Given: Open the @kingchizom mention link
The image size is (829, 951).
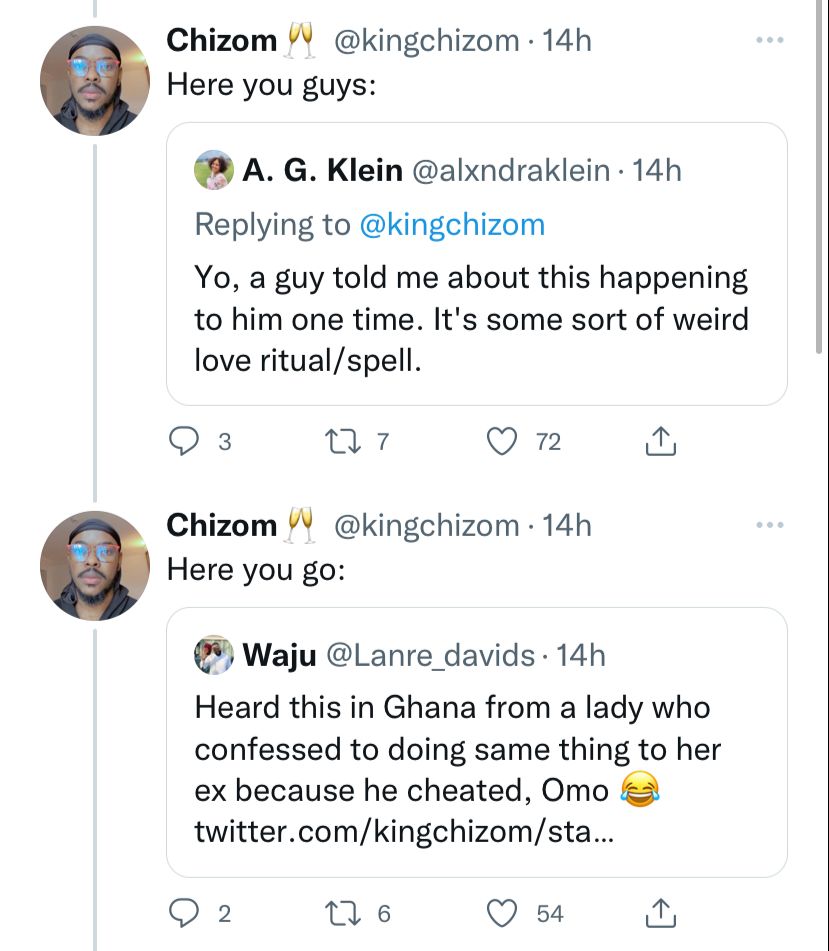Looking at the screenshot, I should click(x=451, y=224).
